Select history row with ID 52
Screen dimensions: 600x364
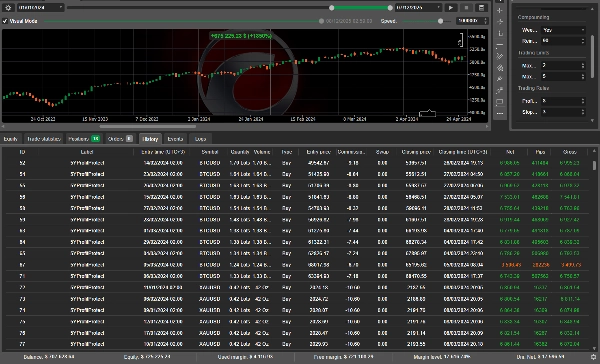point(297,163)
